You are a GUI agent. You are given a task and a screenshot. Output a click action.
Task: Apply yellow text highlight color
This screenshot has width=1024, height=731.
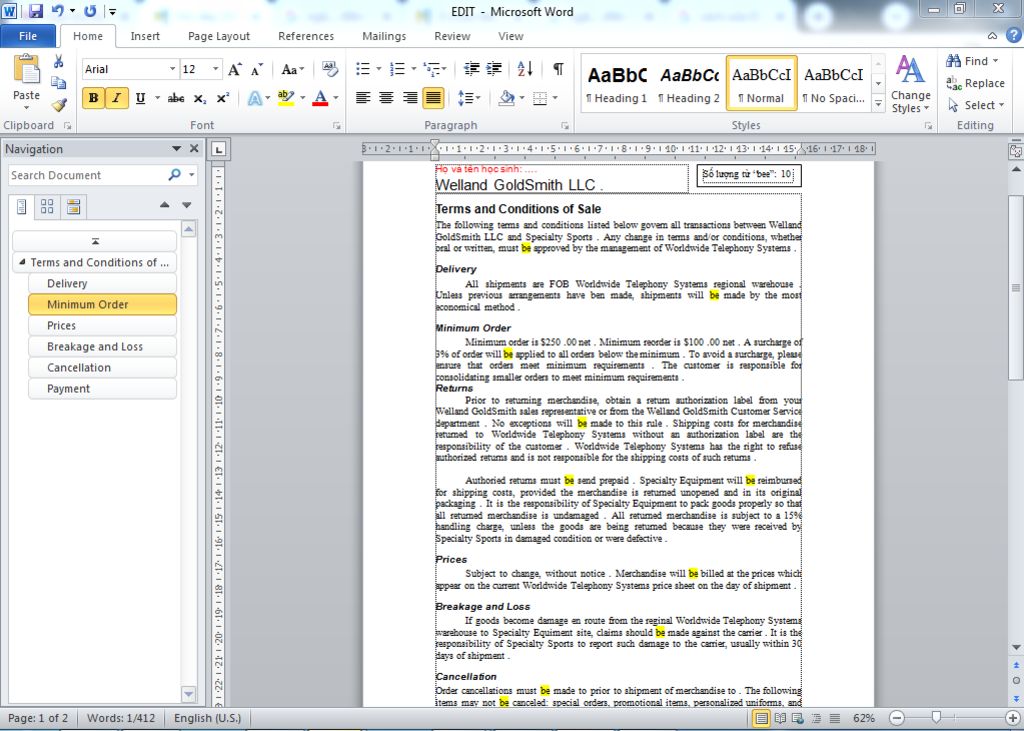[x=286, y=99]
